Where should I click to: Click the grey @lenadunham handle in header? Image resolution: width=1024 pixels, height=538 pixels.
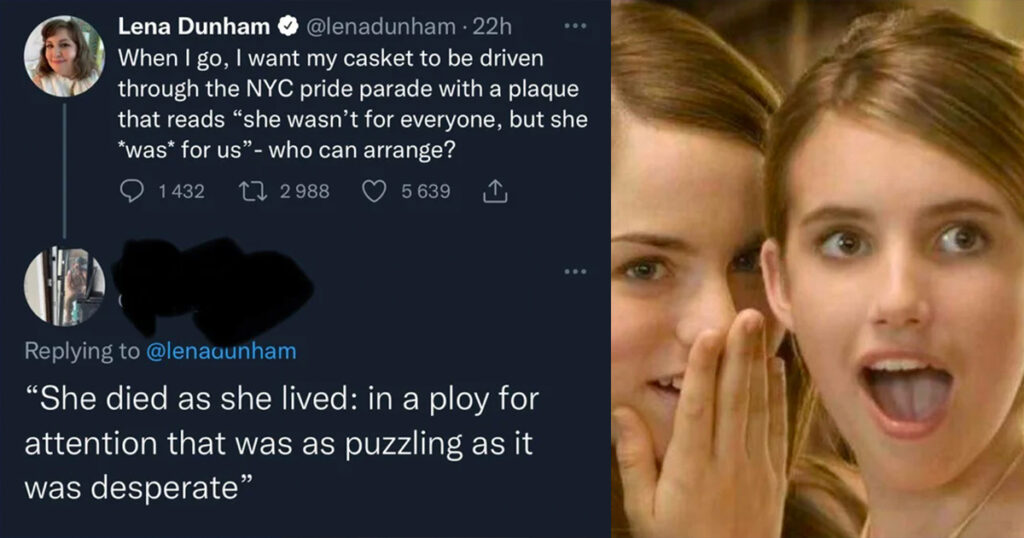coord(380,26)
